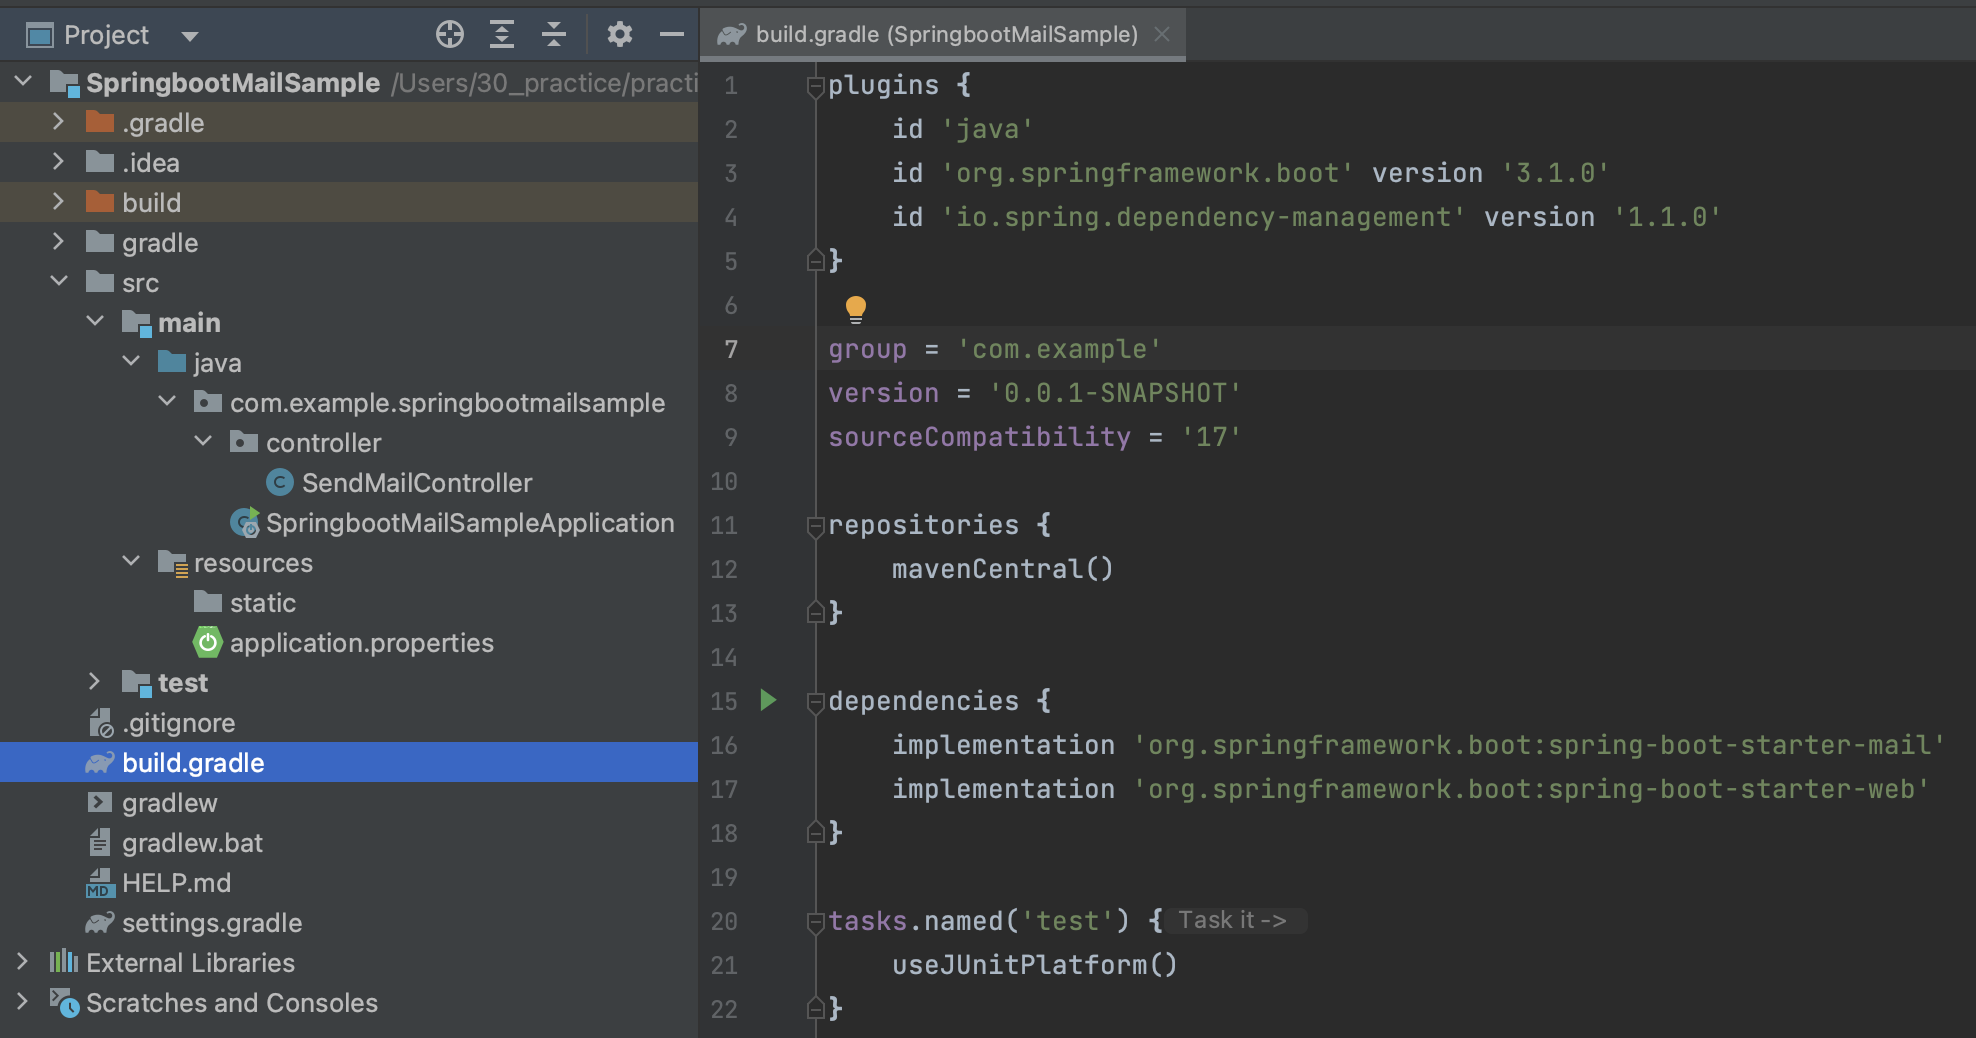Fold the repositories block in gutter
1976x1038 pixels.
815,526
